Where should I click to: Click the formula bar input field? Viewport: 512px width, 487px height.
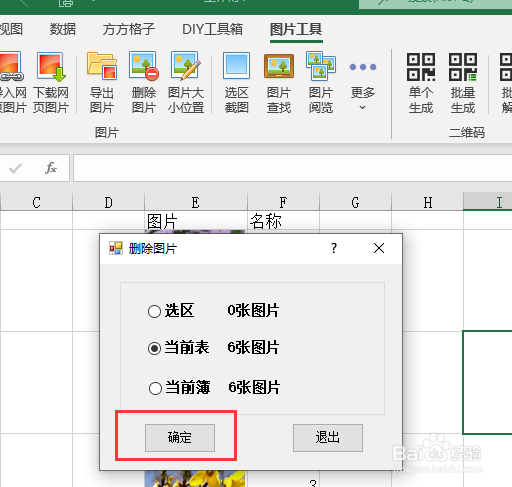coord(293,168)
